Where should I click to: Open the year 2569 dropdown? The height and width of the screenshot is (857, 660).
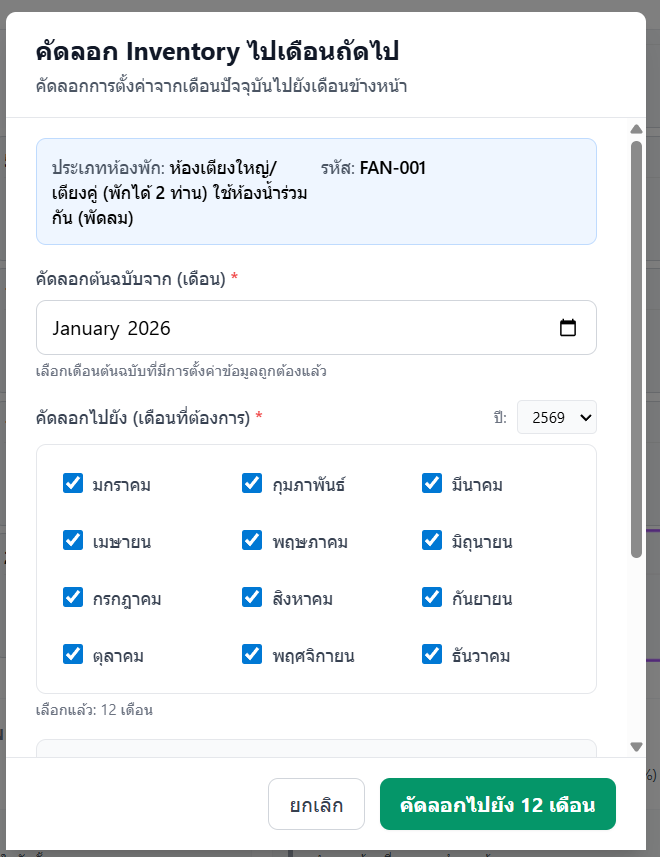(x=556, y=417)
